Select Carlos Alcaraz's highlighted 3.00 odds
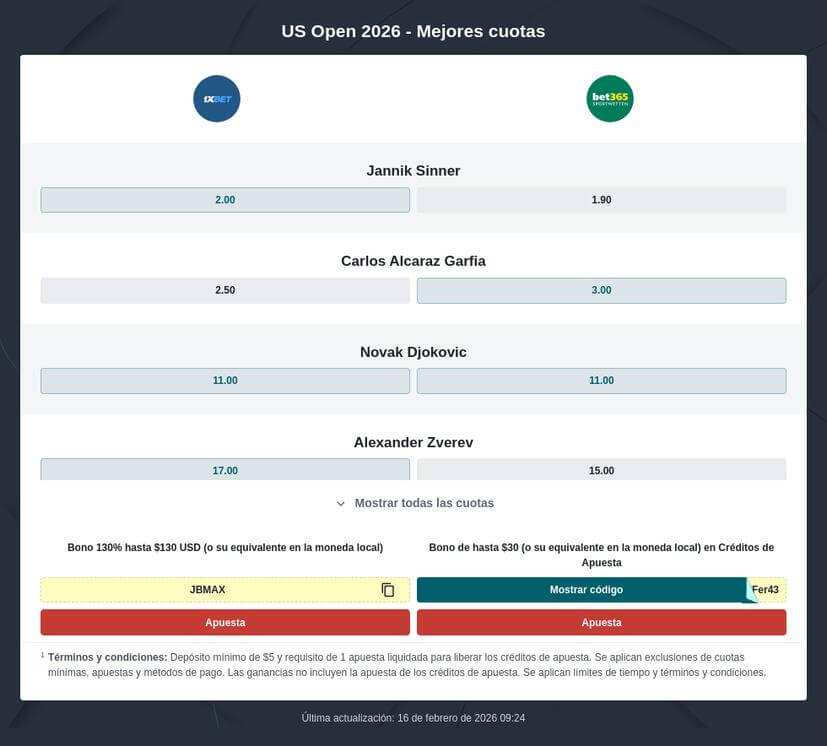The image size is (827, 746). [x=602, y=290]
